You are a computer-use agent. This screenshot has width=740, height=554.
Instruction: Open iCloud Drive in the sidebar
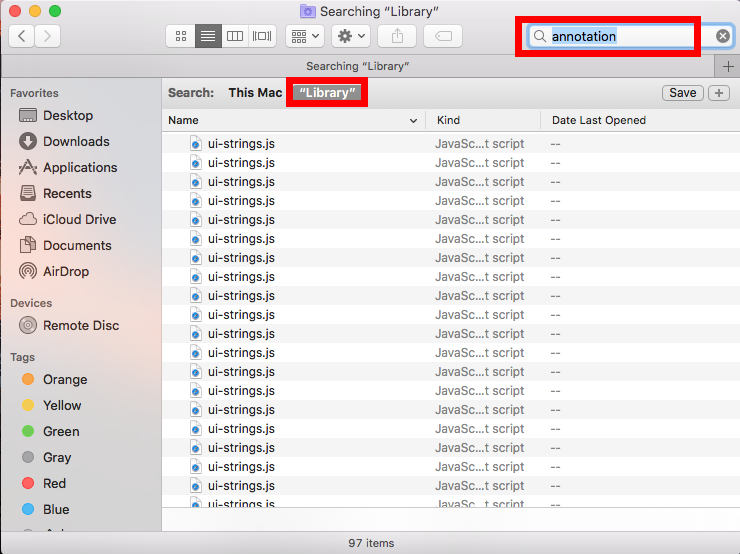(x=79, y=220)
